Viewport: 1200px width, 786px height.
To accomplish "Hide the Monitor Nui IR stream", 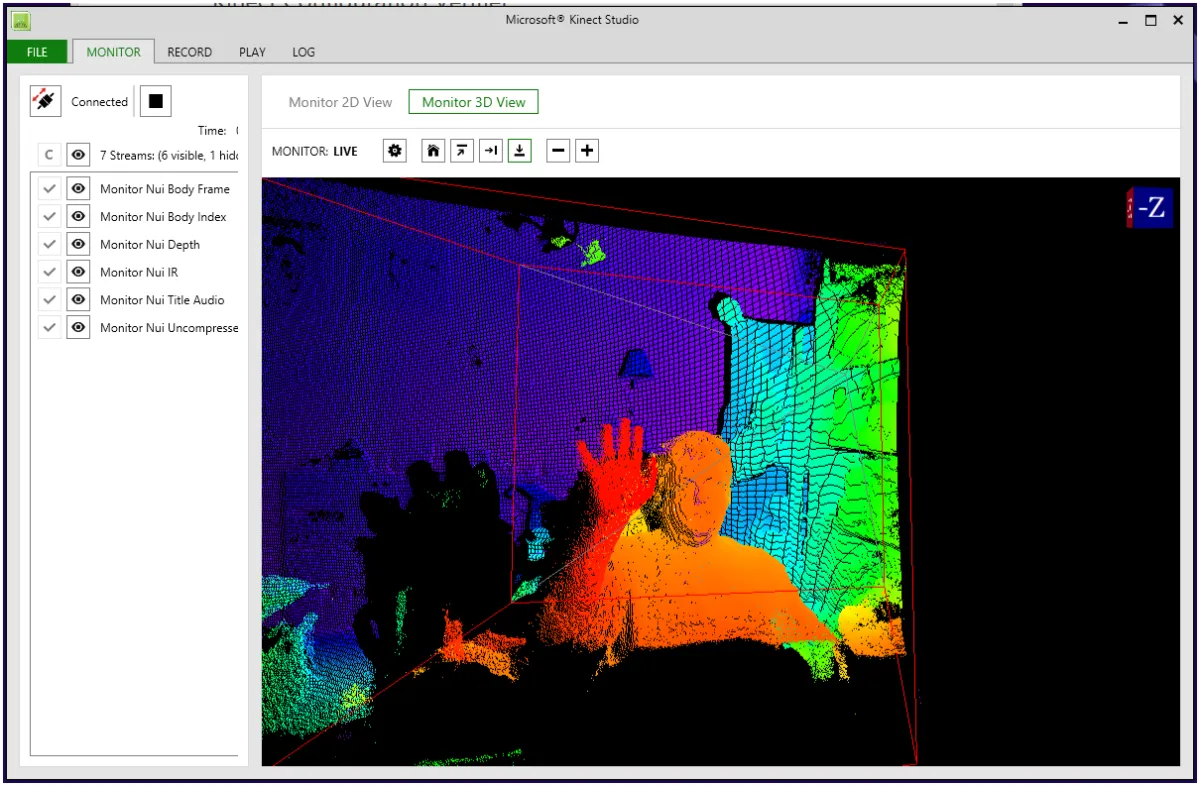I will pyautogui.click(x=78, y=272).
